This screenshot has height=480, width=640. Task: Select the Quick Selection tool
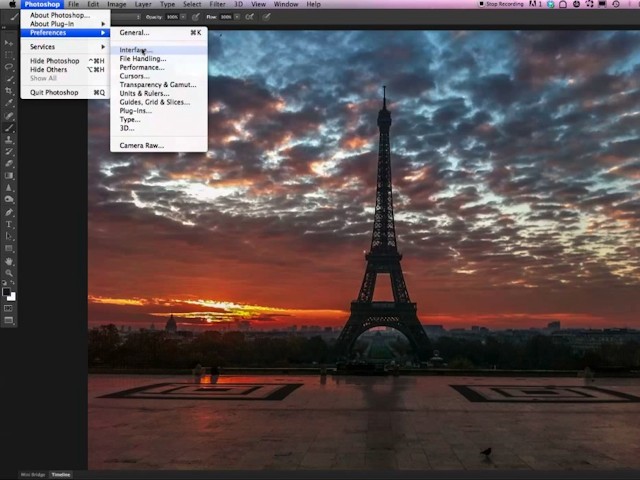9,79
